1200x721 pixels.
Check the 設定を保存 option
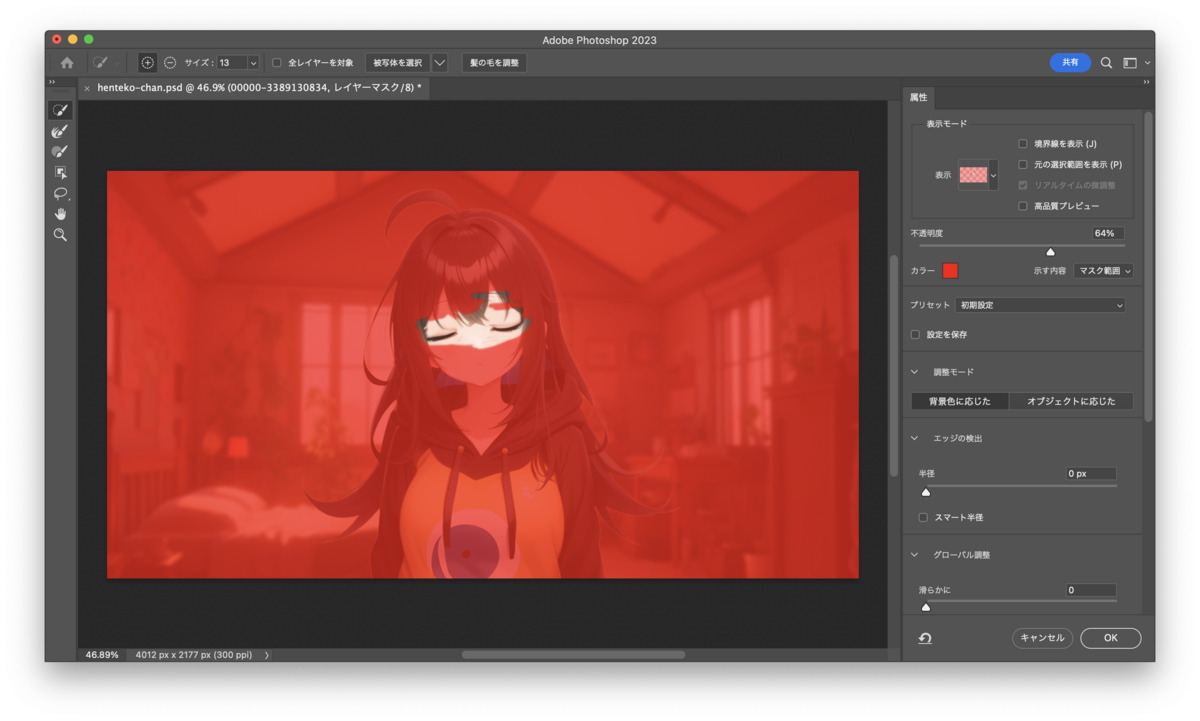[915, 335]
